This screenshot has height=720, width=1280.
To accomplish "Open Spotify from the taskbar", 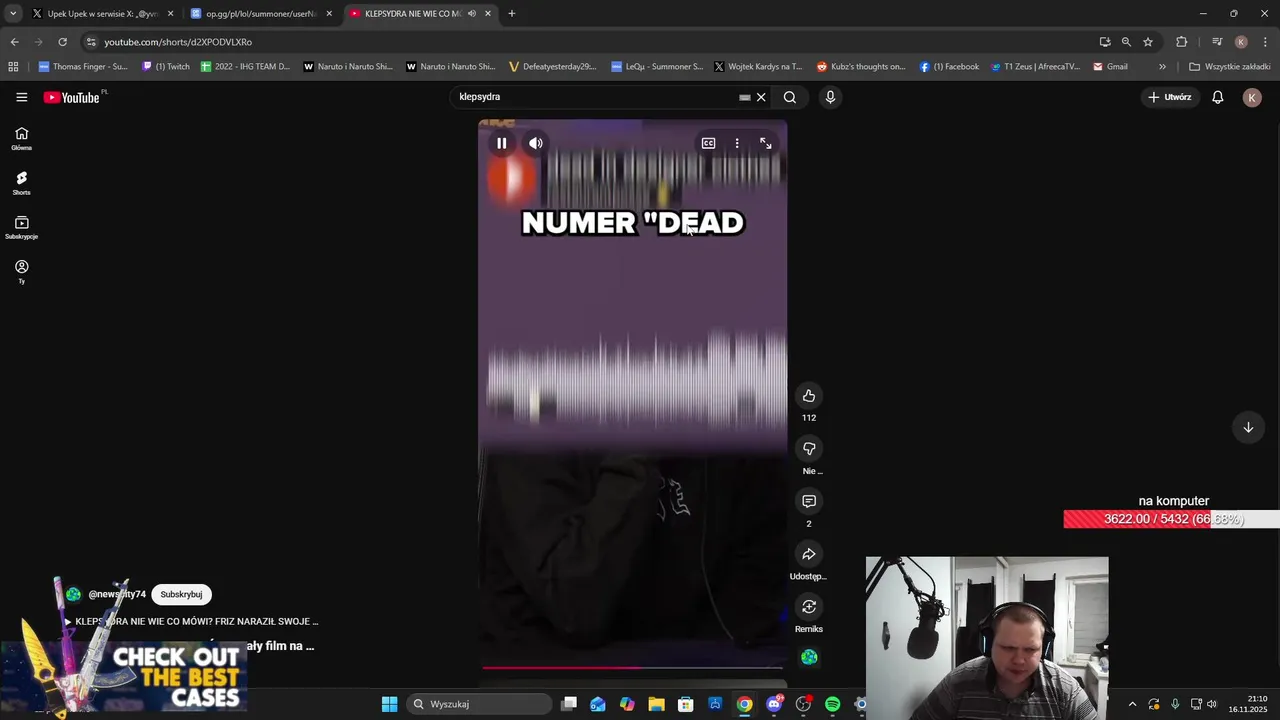I will (832, 704).
